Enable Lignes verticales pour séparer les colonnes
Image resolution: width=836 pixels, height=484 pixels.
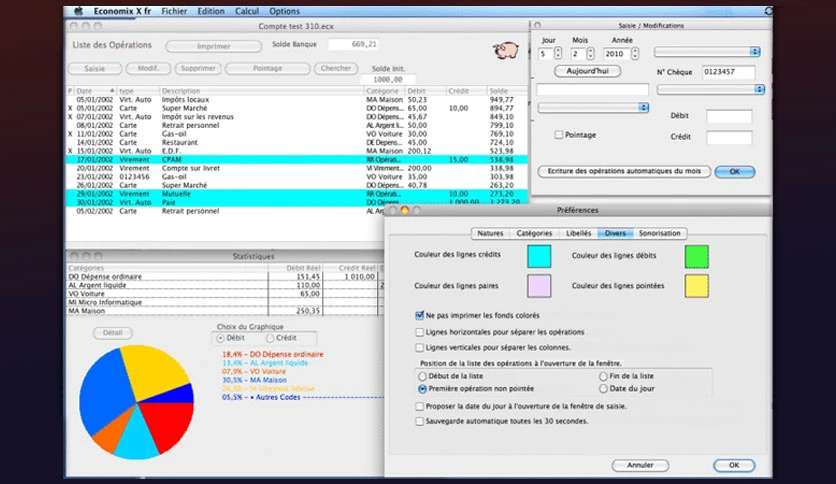click(420, 348)
